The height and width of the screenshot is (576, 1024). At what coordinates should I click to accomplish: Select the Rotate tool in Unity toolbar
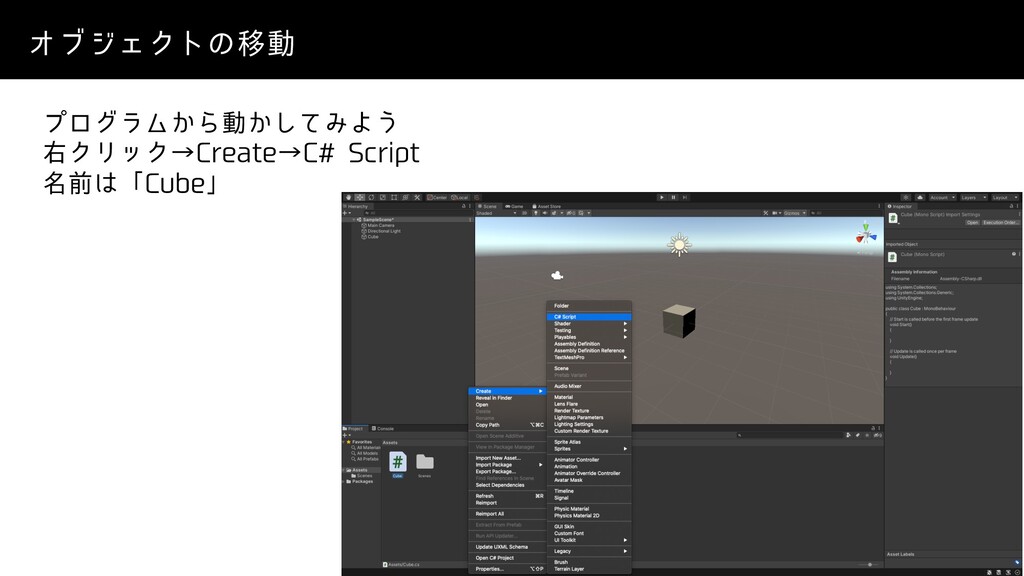coord(371,197)
